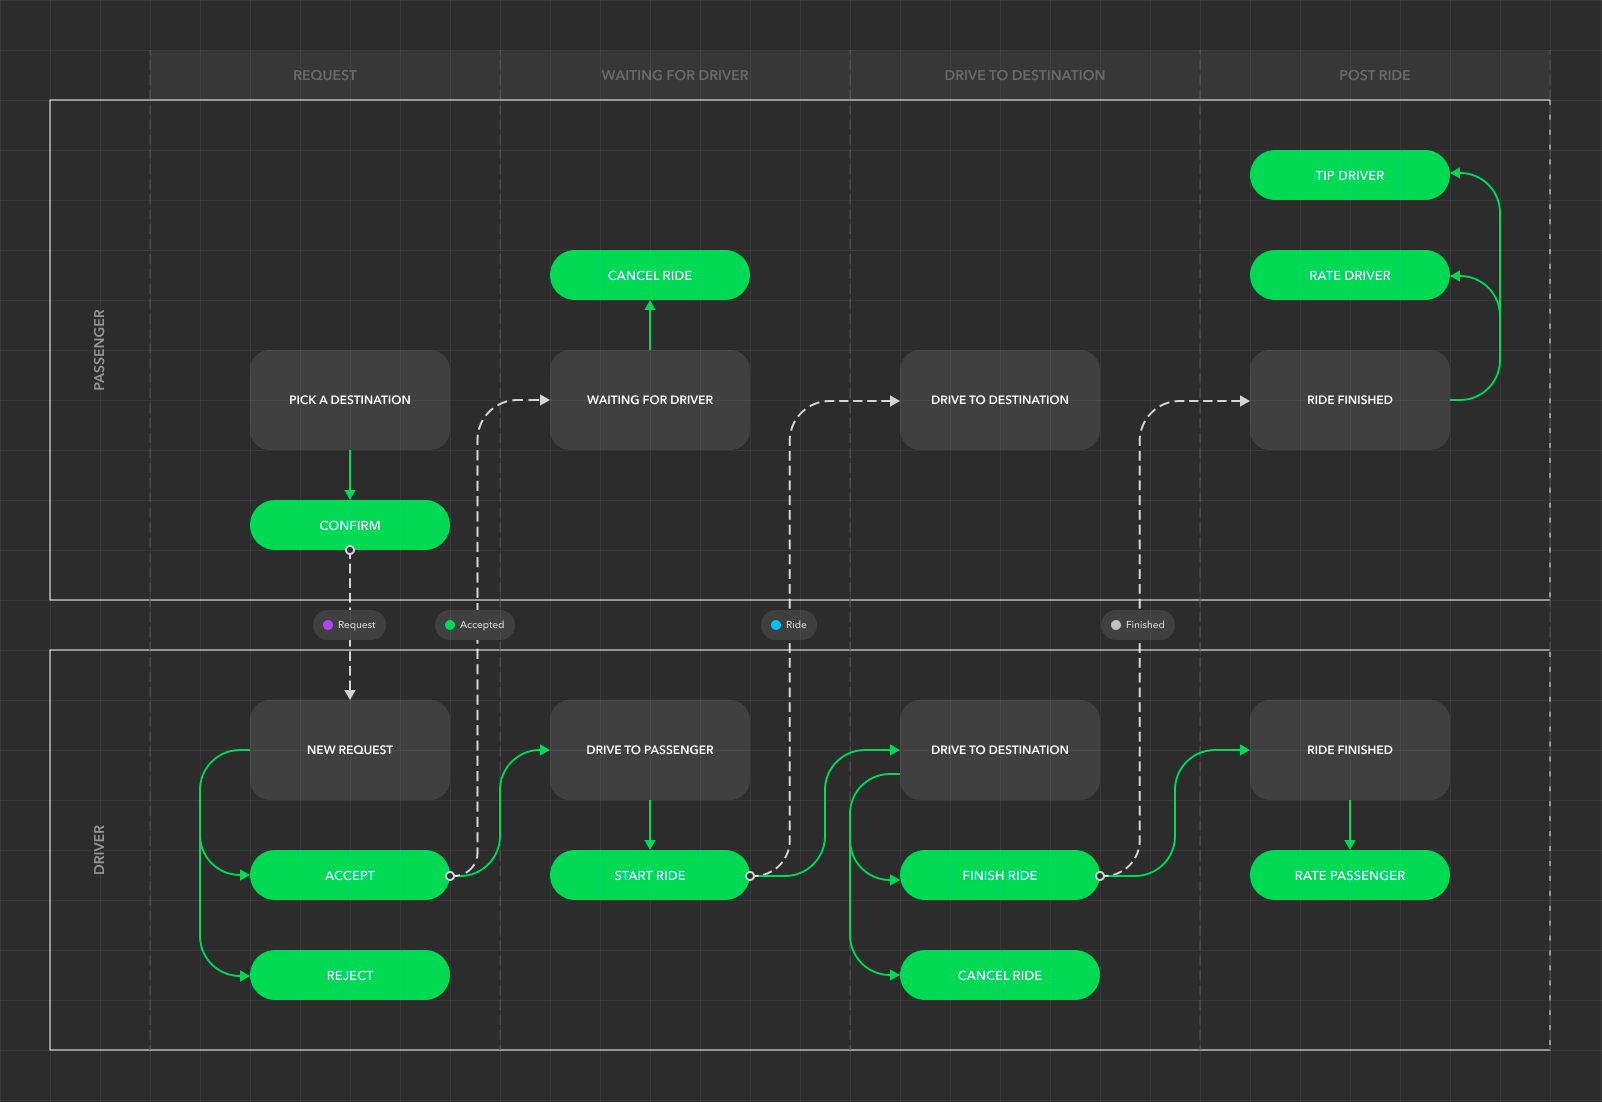The width and height of the screenshot is (1602, 1102).
Task: Click the connector dot beside START RIDE
Action: click(751, 875)
